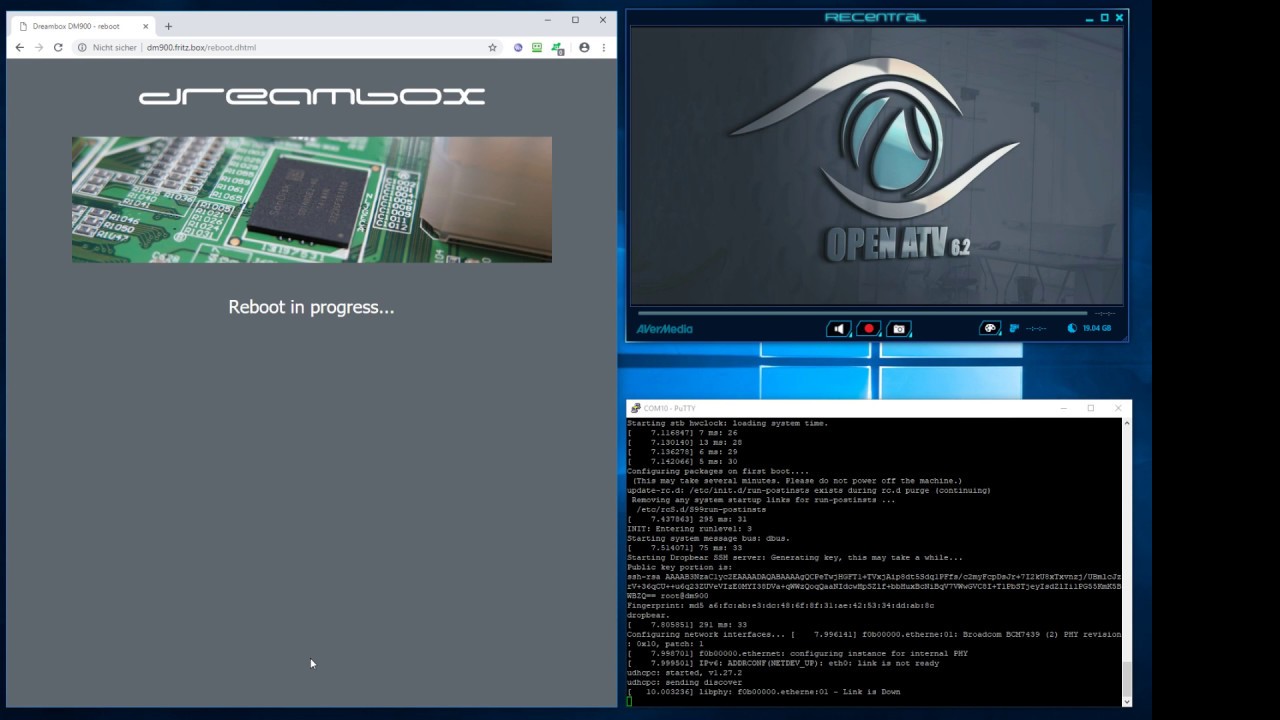The image size is (1280, 720).
Task: Click 'Public key portion is:' line
Action: click(x=679, y=567)
